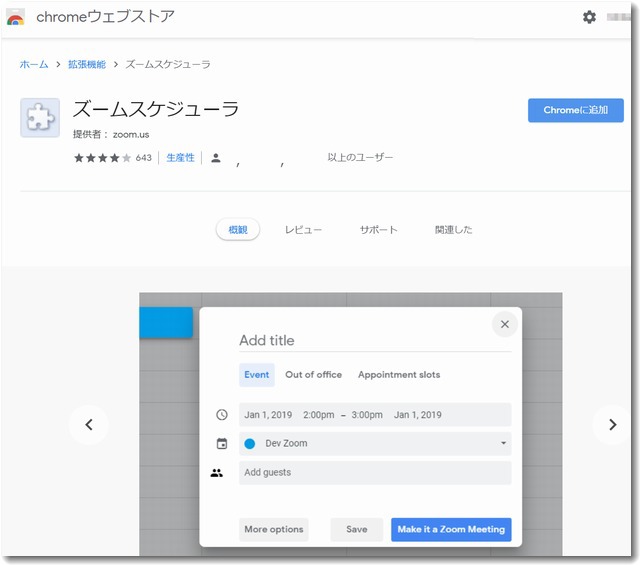Click the Chromeに追加 button
This screenshot has height=565, width=640.
576,110
